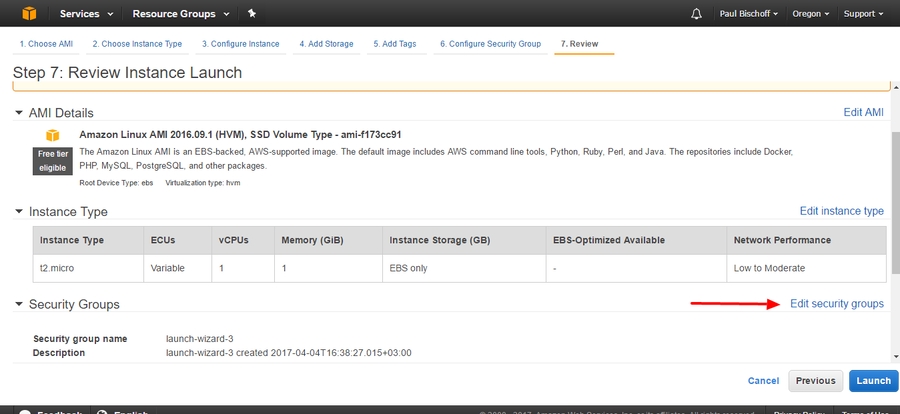900x414 pixels.
Task: Open the Resource Groups dropdown
Action: coord(181,14)
